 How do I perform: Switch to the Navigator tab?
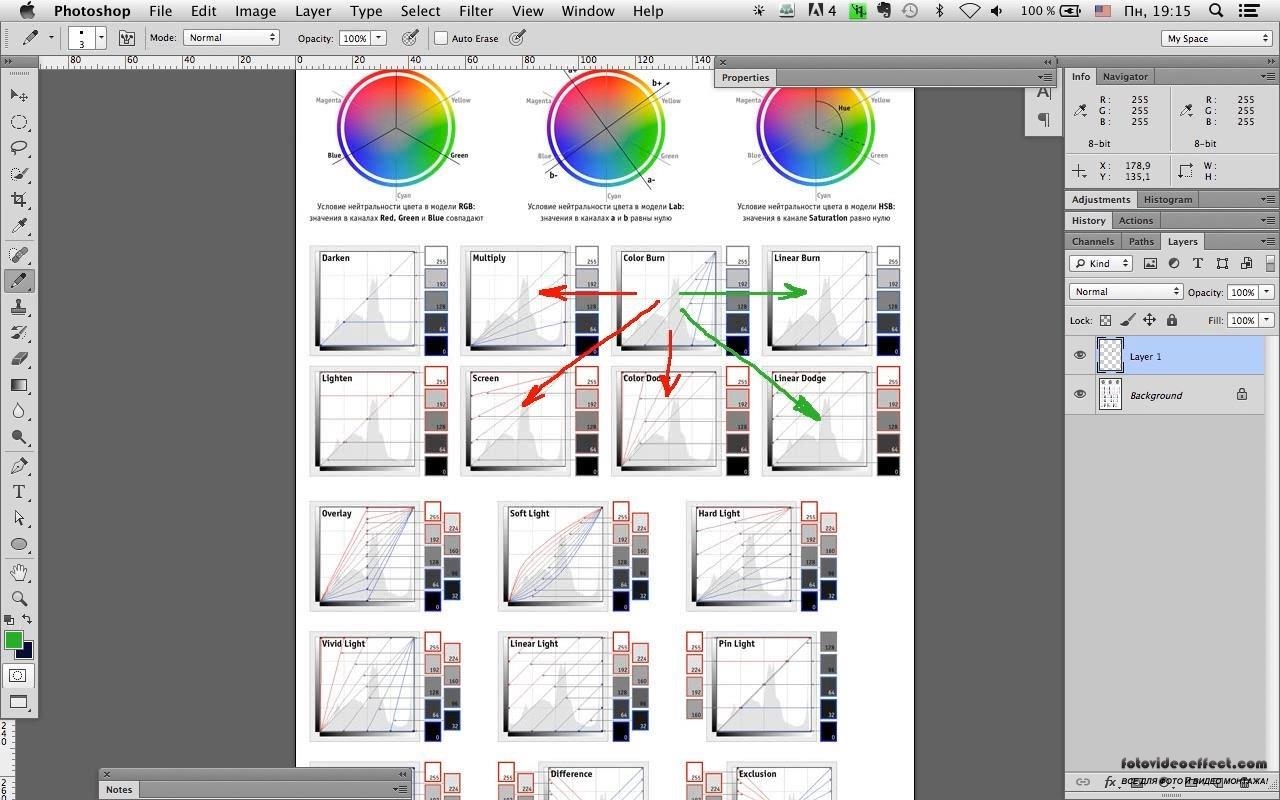tap(1125, 76)
